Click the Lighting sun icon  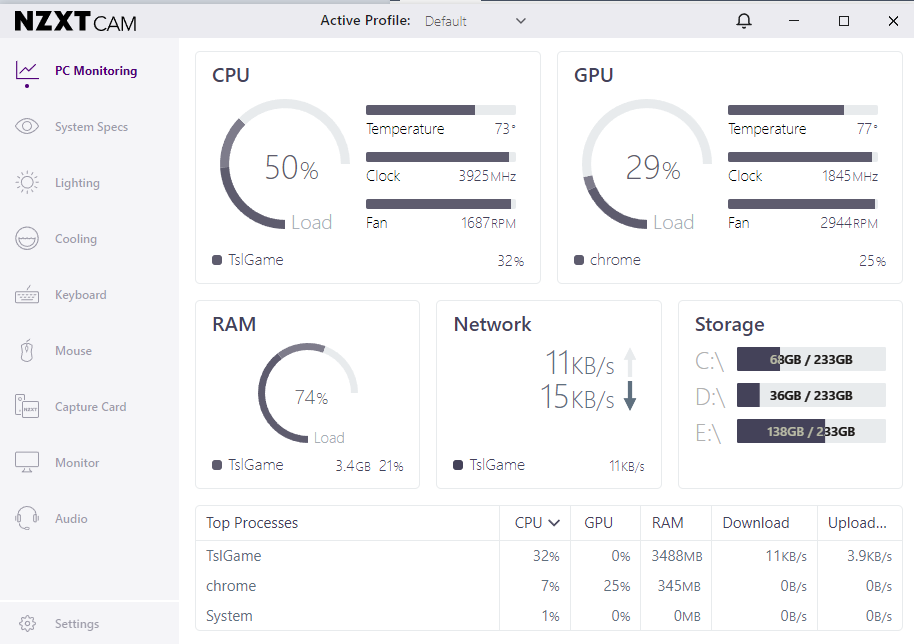[27, 182]
